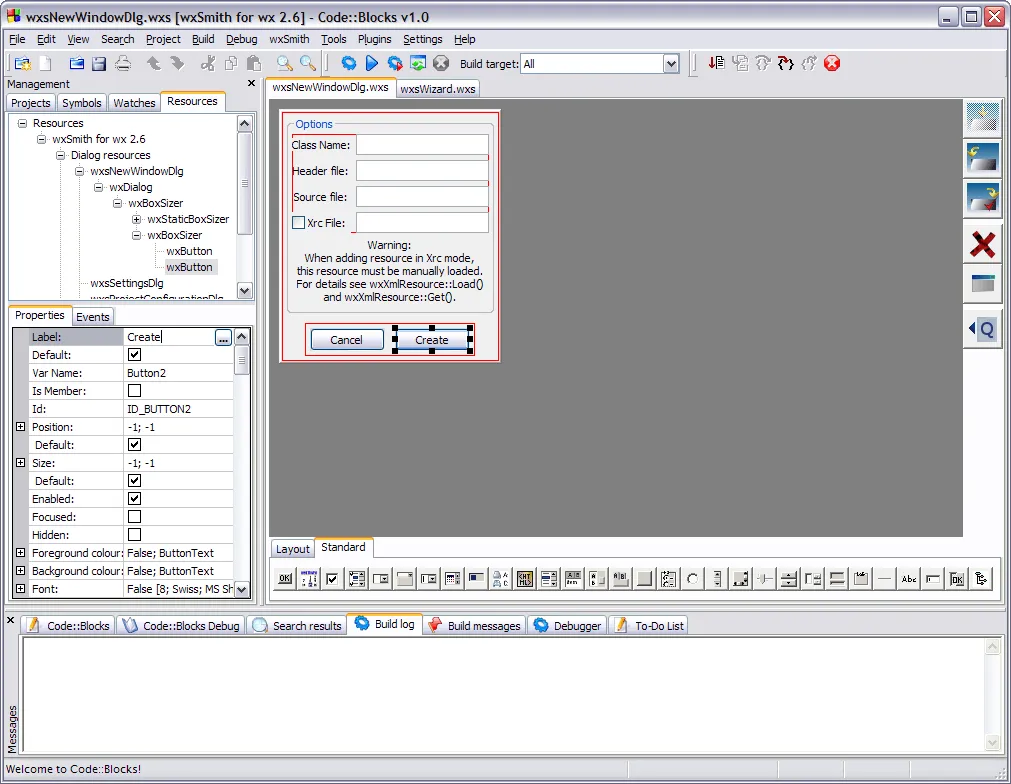Click the Create button in the dialog preview
Viewport: 1011px width, 784px height.
[x=432, y=339]
